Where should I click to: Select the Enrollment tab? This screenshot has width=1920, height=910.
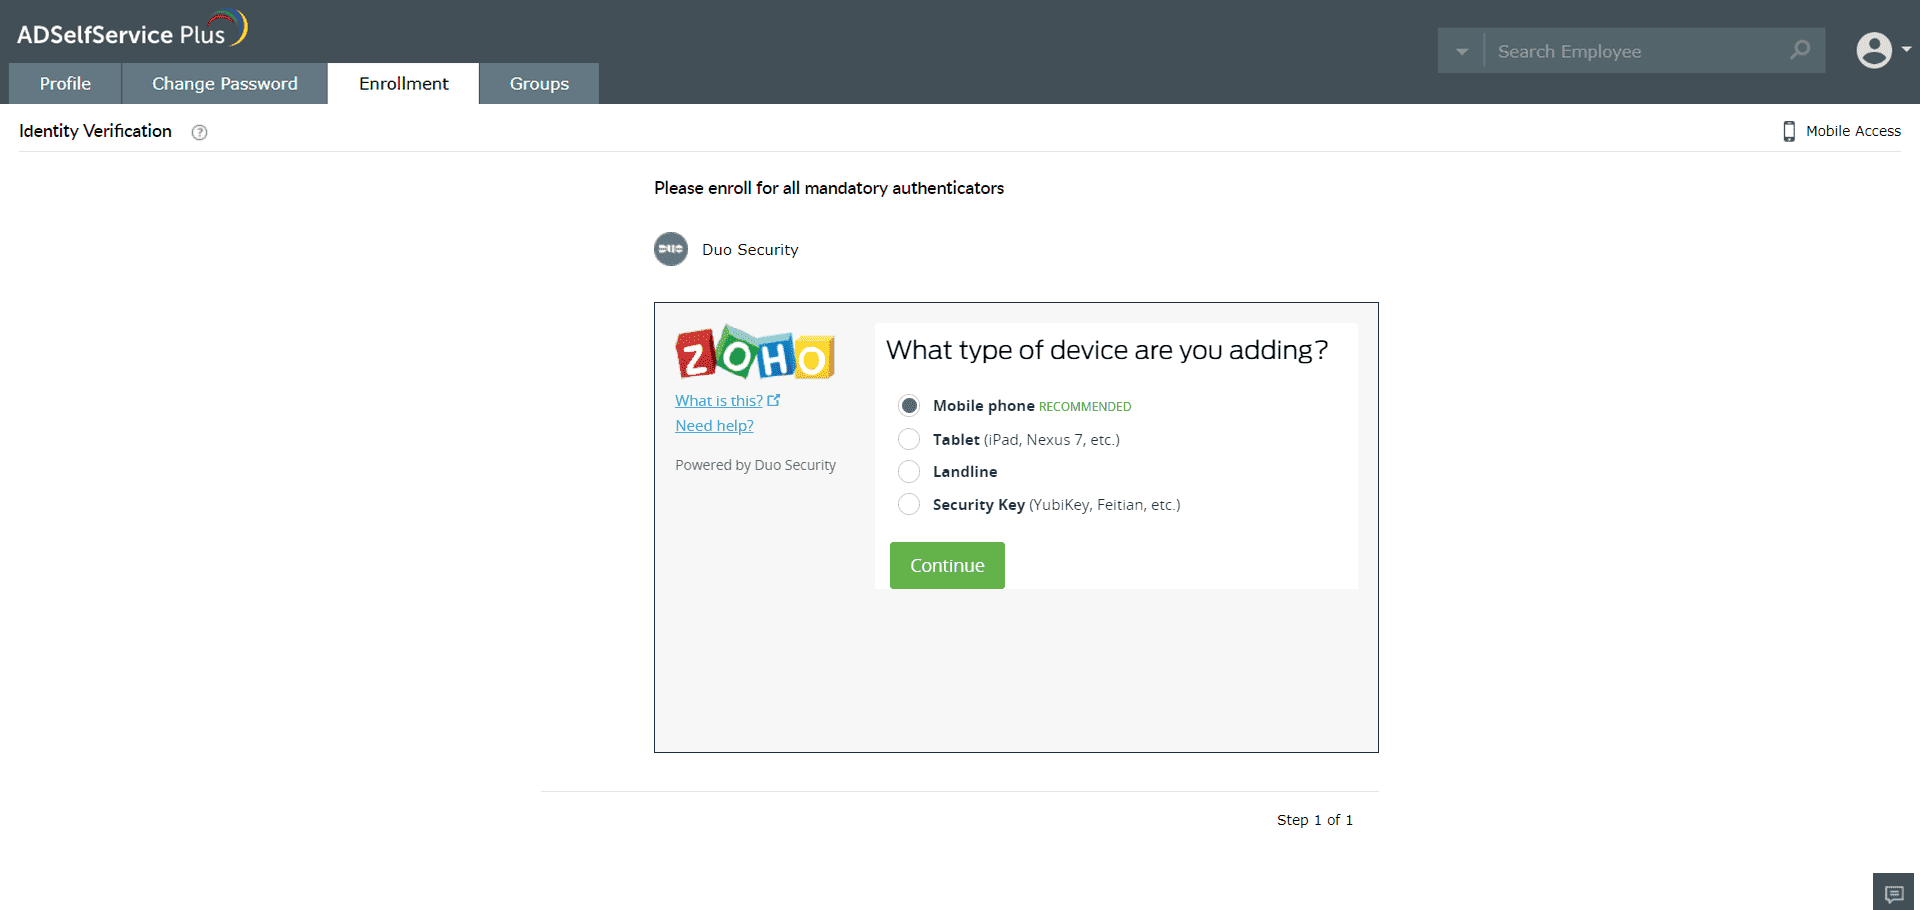404,84
